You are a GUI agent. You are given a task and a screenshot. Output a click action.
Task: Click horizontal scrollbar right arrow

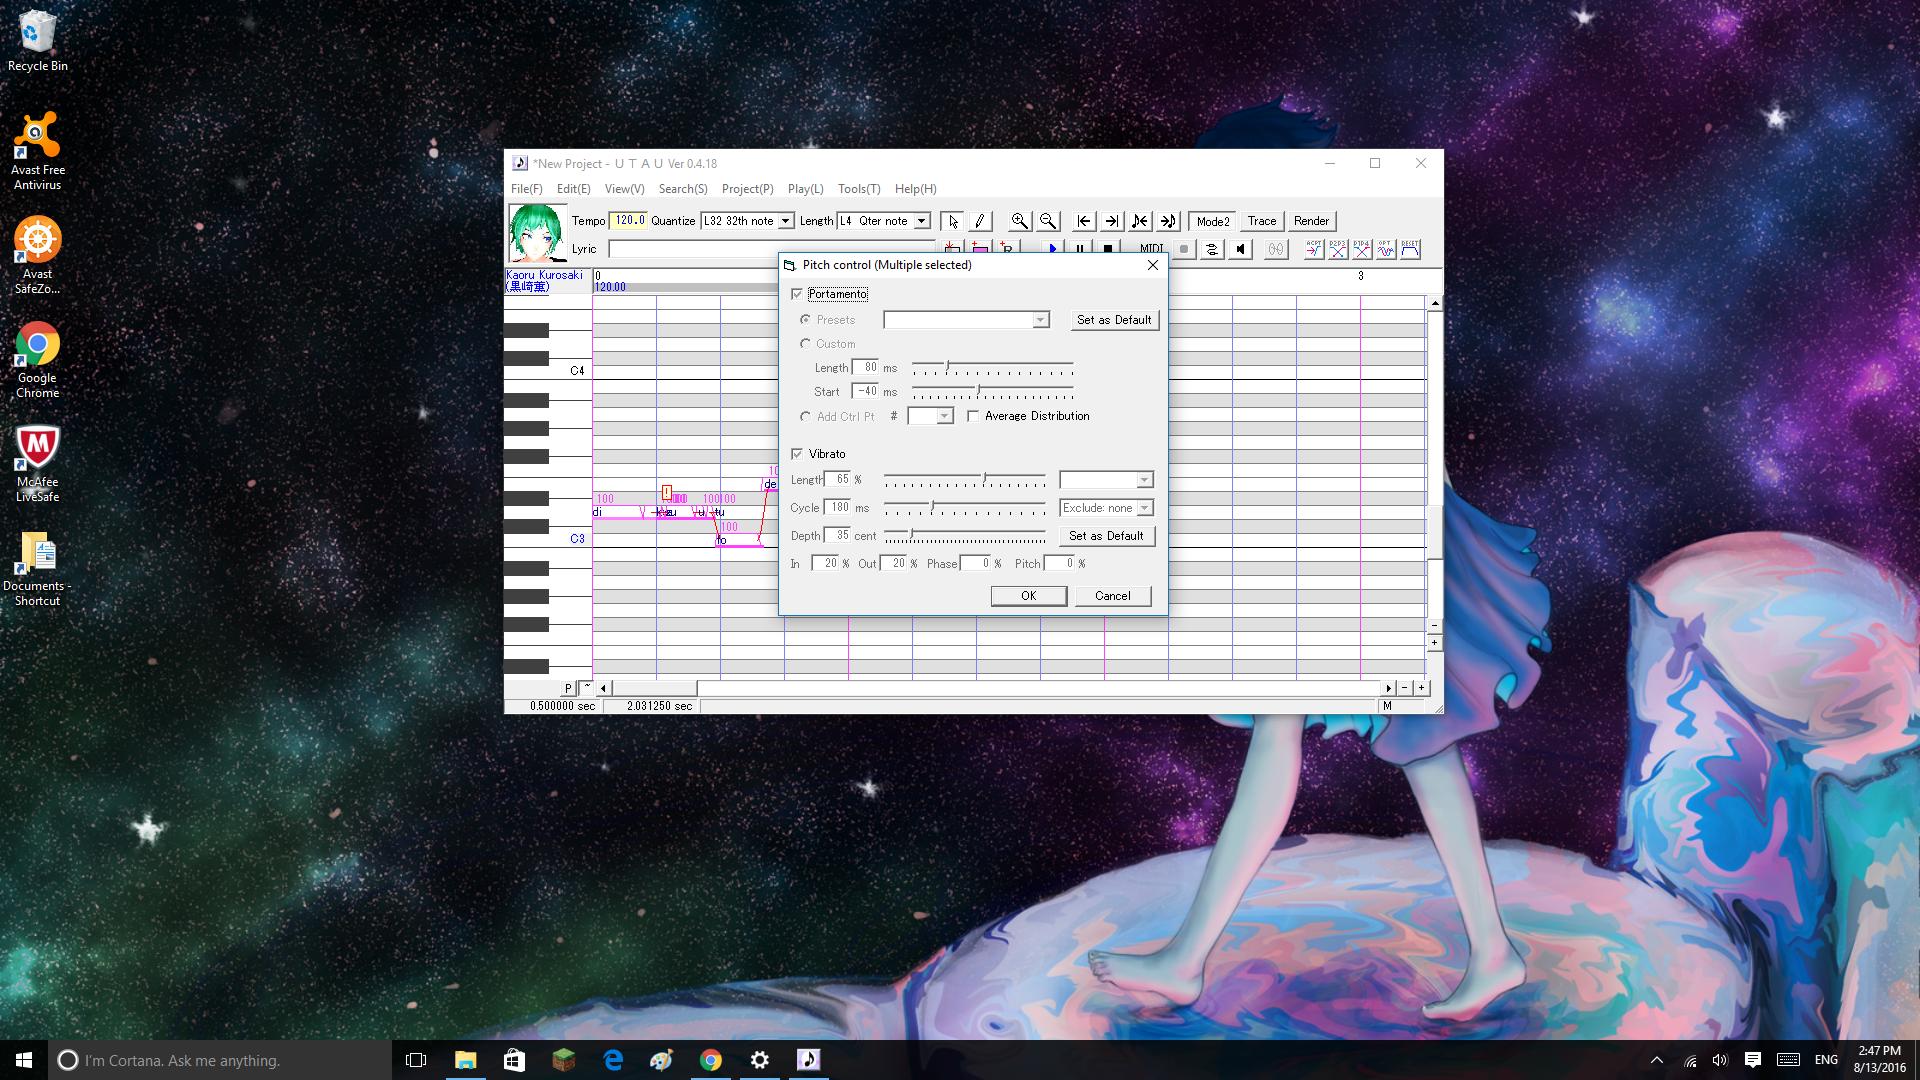click(x=1388, y=688)
